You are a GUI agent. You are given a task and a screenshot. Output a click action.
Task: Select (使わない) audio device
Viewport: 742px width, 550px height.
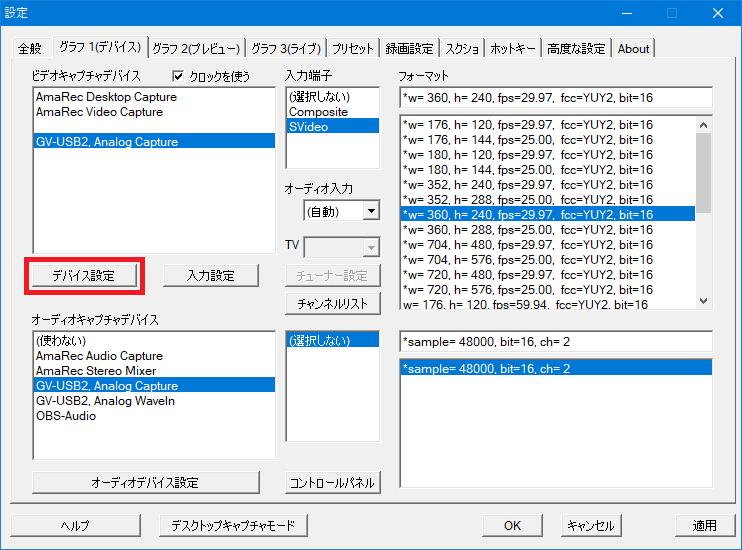point(154,340)
